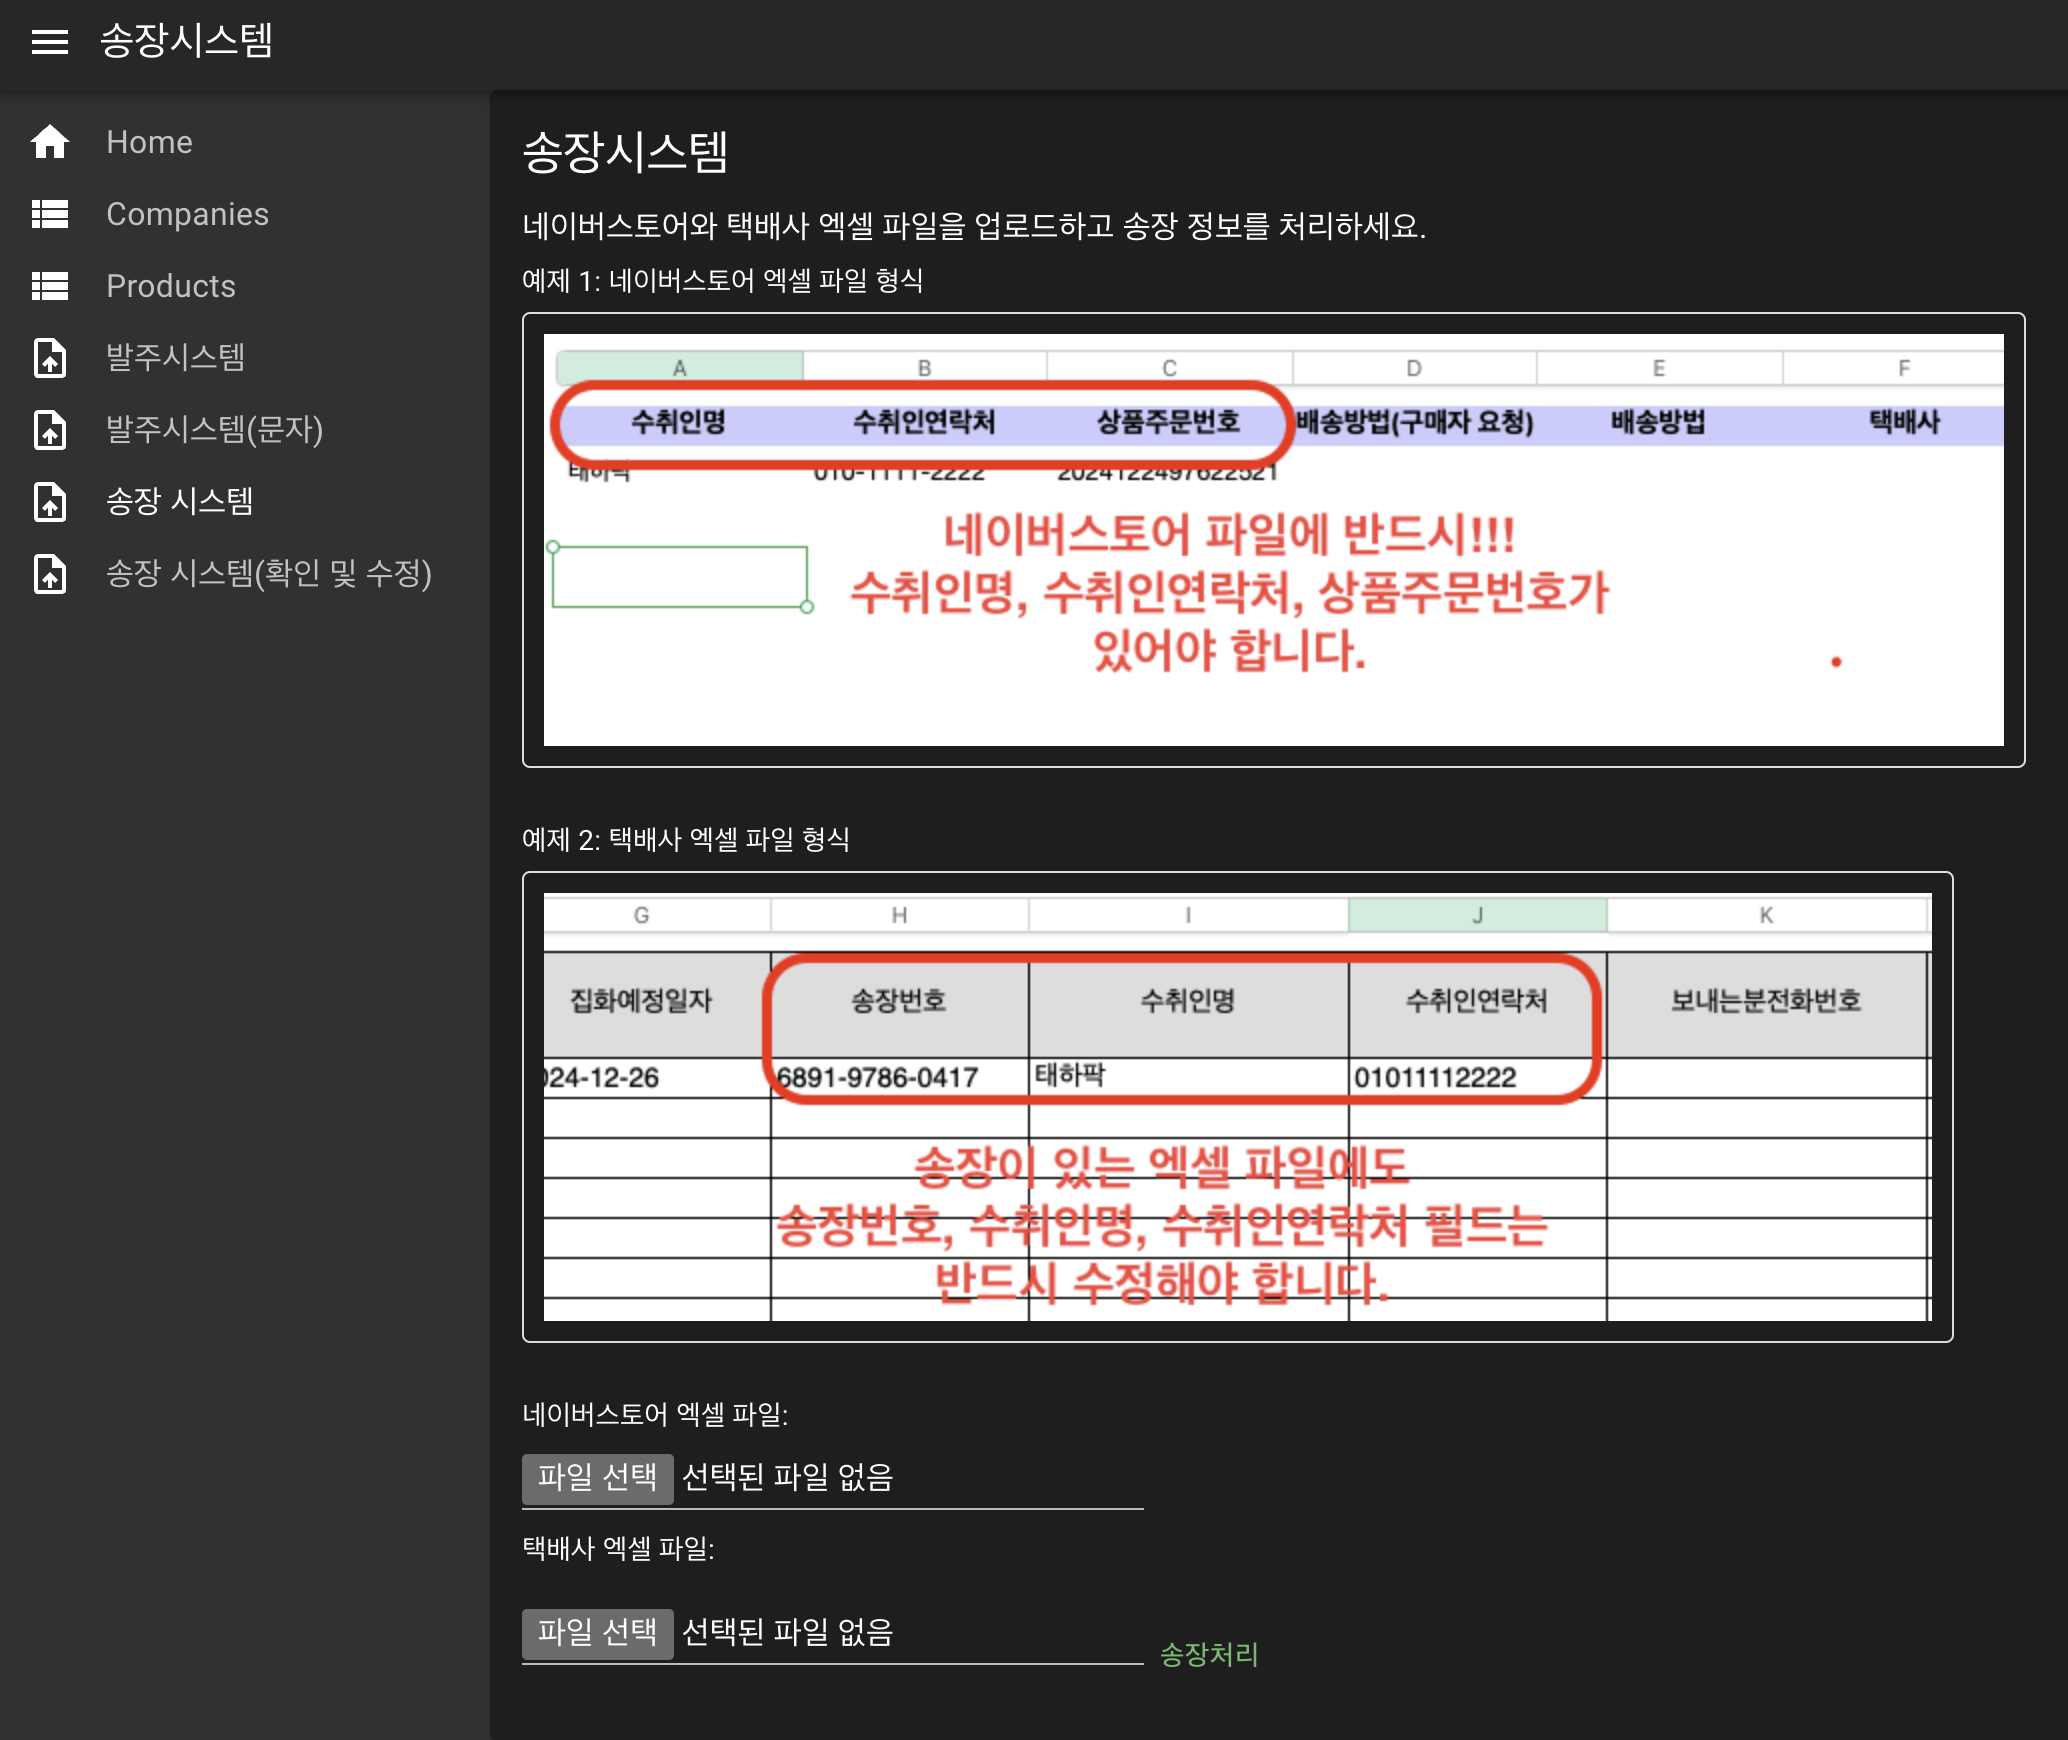Viewport: 2068px width, 1740px height.
Task: Click the 발주시스템(문자) file icon
Action: pyautogui.click(x=49, y=430)
